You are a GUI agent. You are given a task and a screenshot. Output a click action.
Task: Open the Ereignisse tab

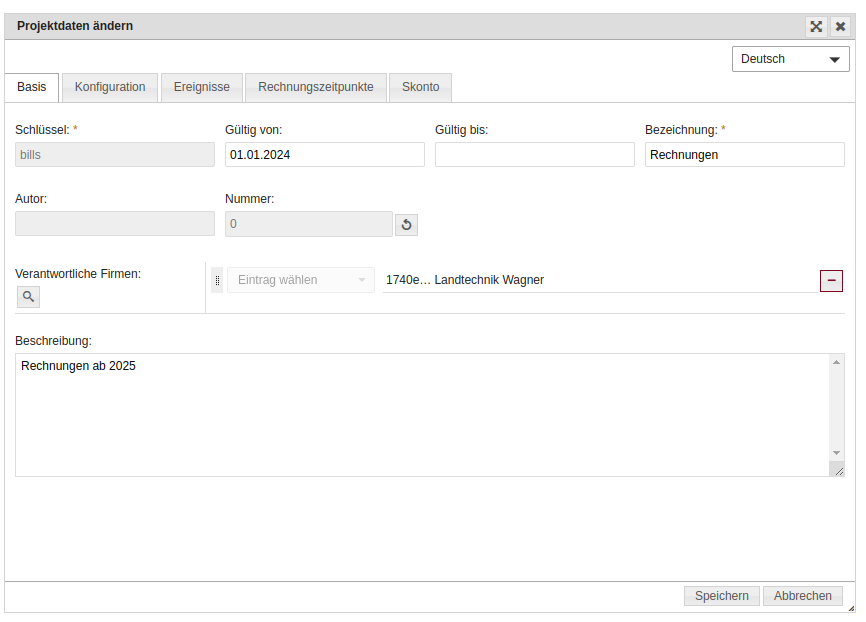pyautogui.click(x=201, y=87)
